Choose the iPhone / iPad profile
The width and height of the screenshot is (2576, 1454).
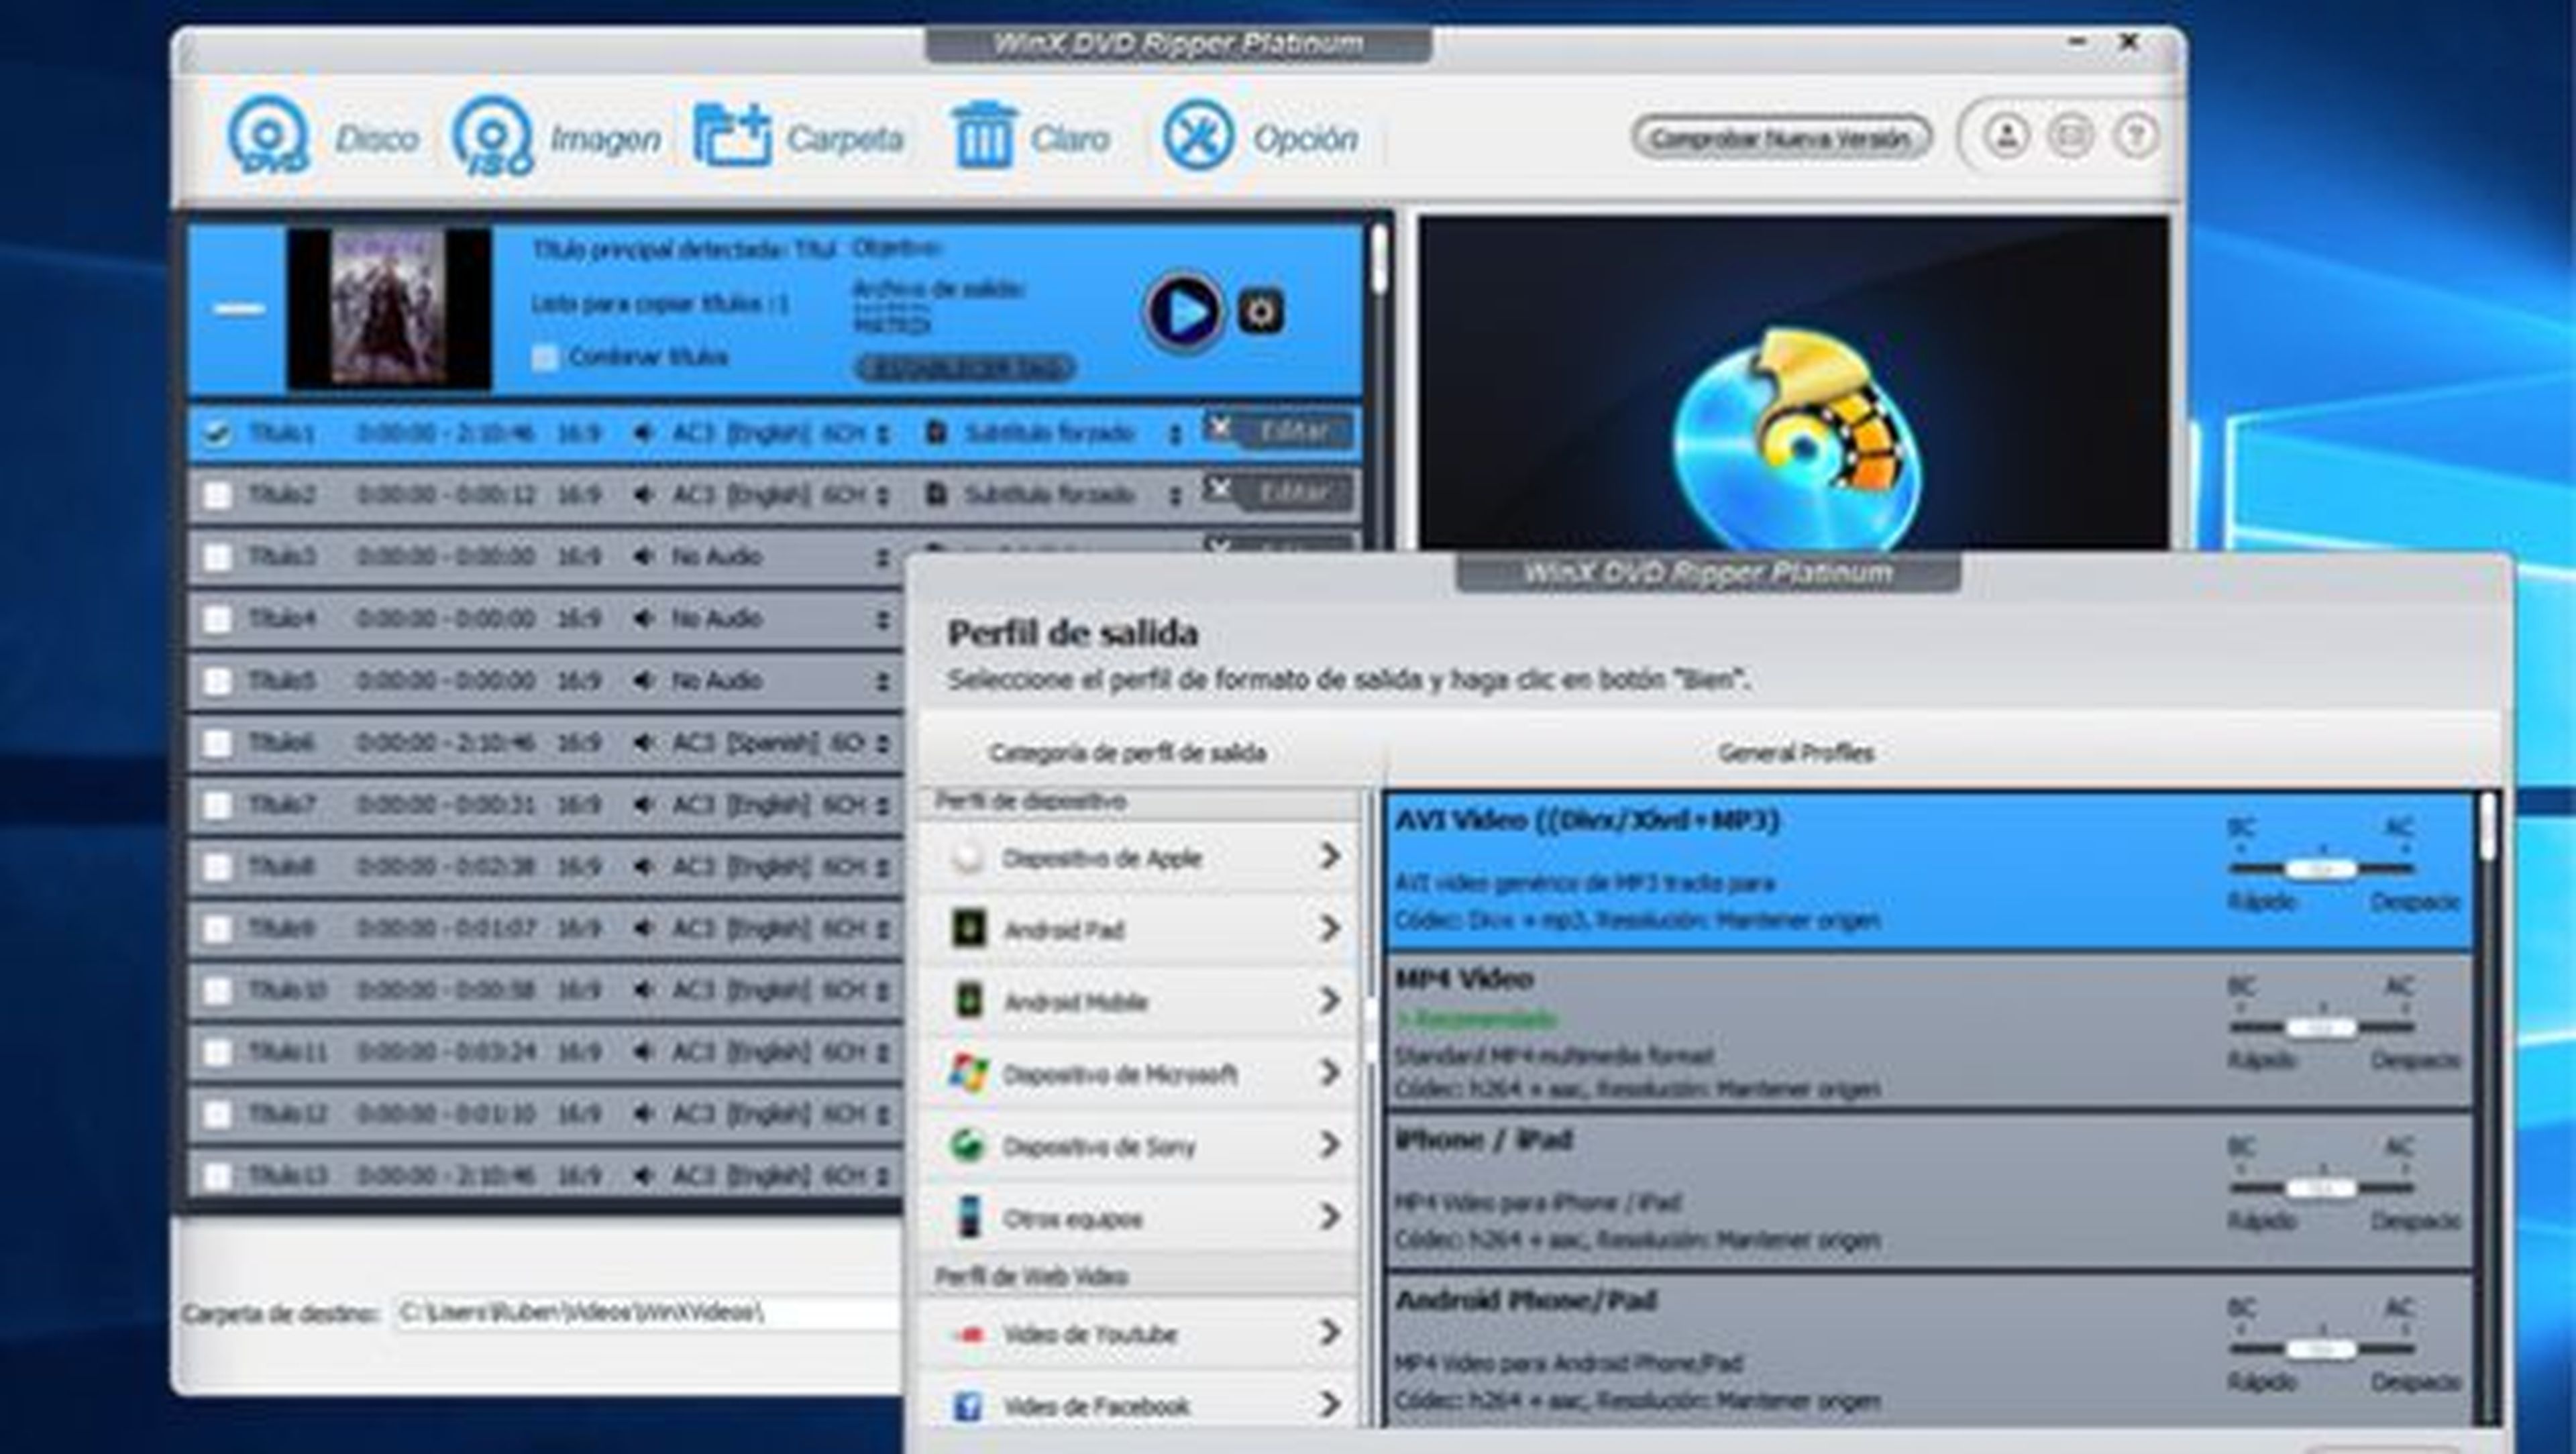(1929, 1191)
